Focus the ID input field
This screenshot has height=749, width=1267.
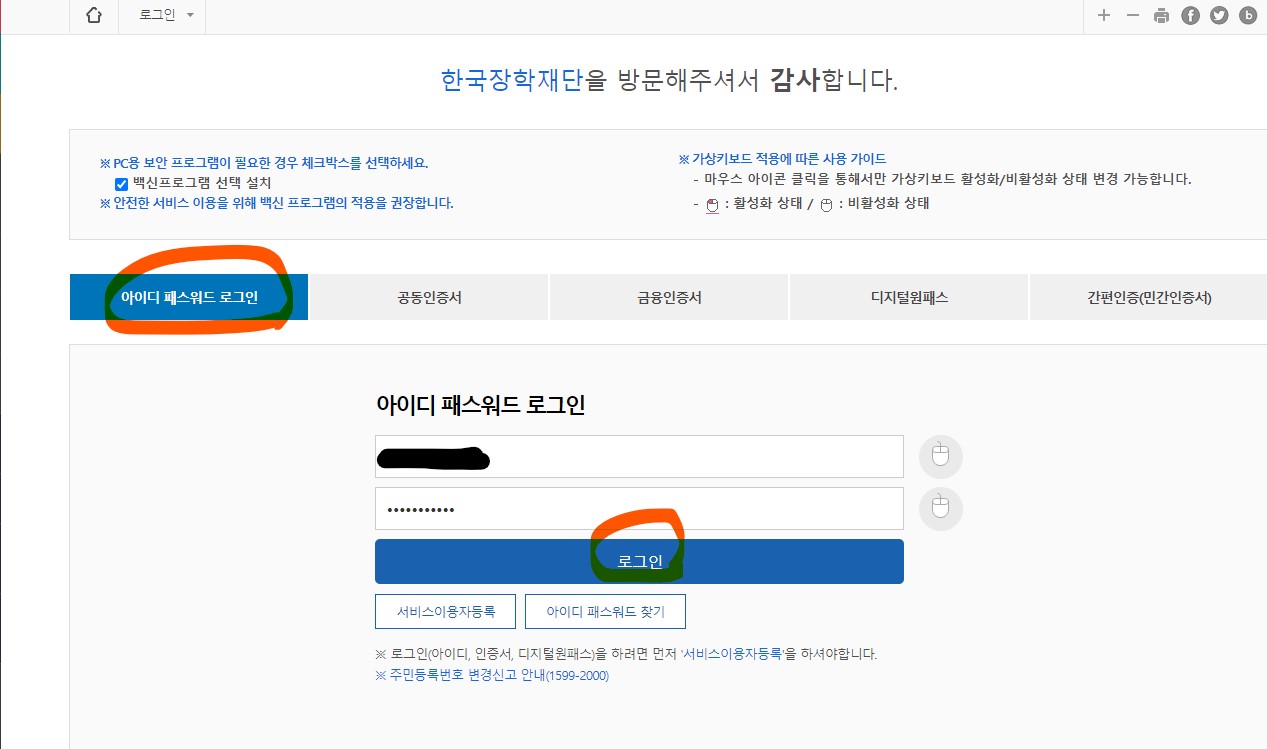(x=639, y=456)
